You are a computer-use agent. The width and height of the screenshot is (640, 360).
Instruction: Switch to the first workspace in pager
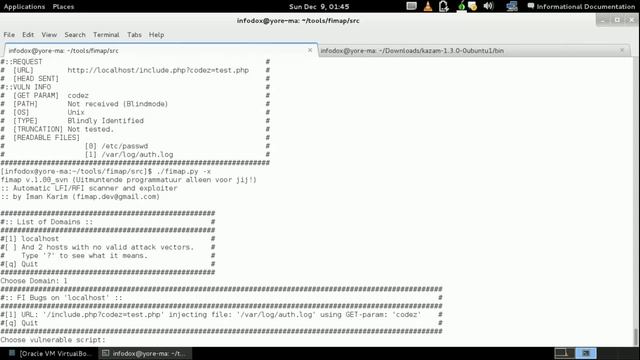click(564, 353)
